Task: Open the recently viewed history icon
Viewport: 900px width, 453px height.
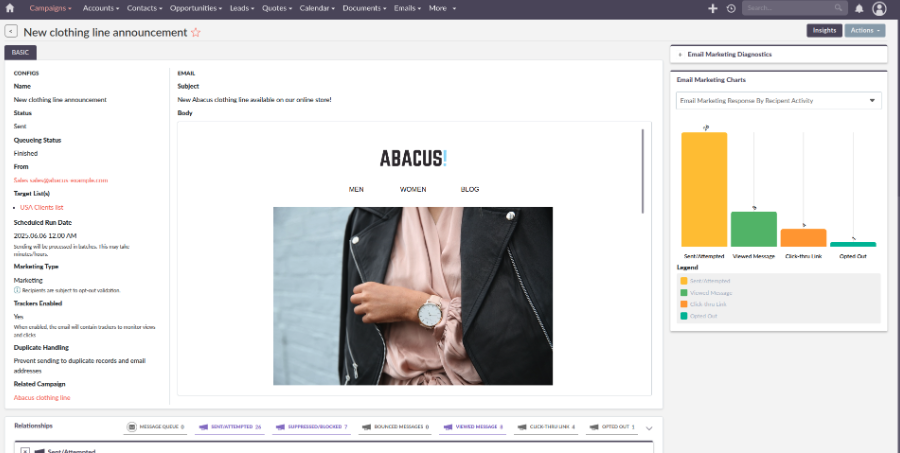Action: (x=731, y=8)
